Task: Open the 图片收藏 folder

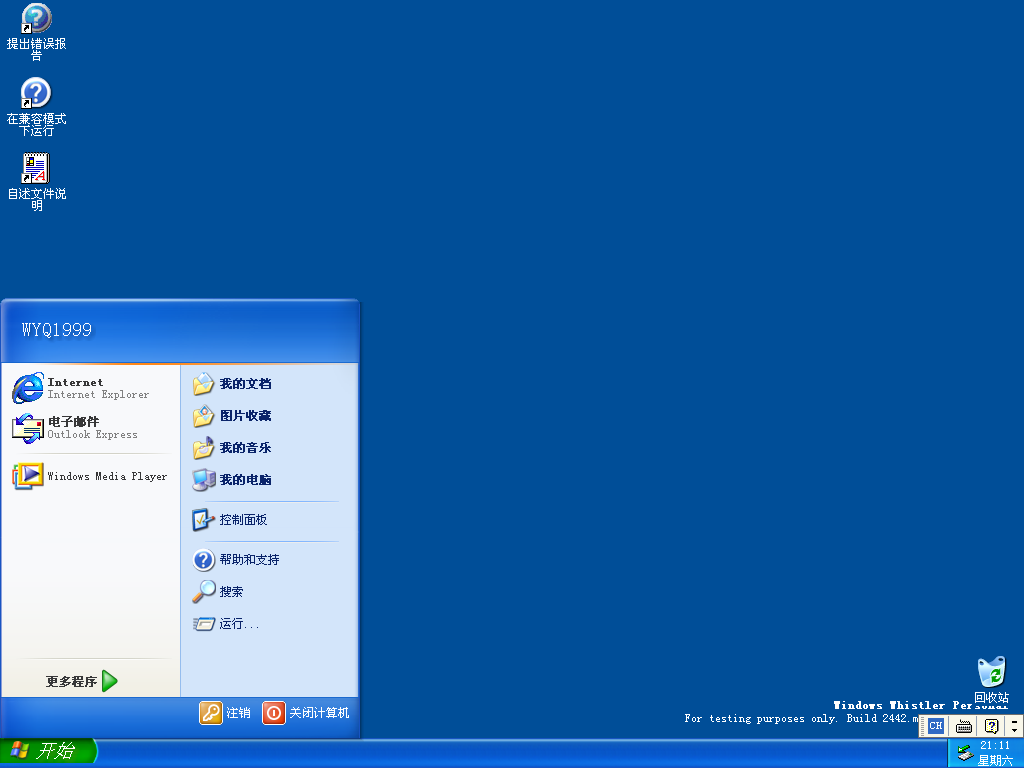Action: [x=269, y=416]
